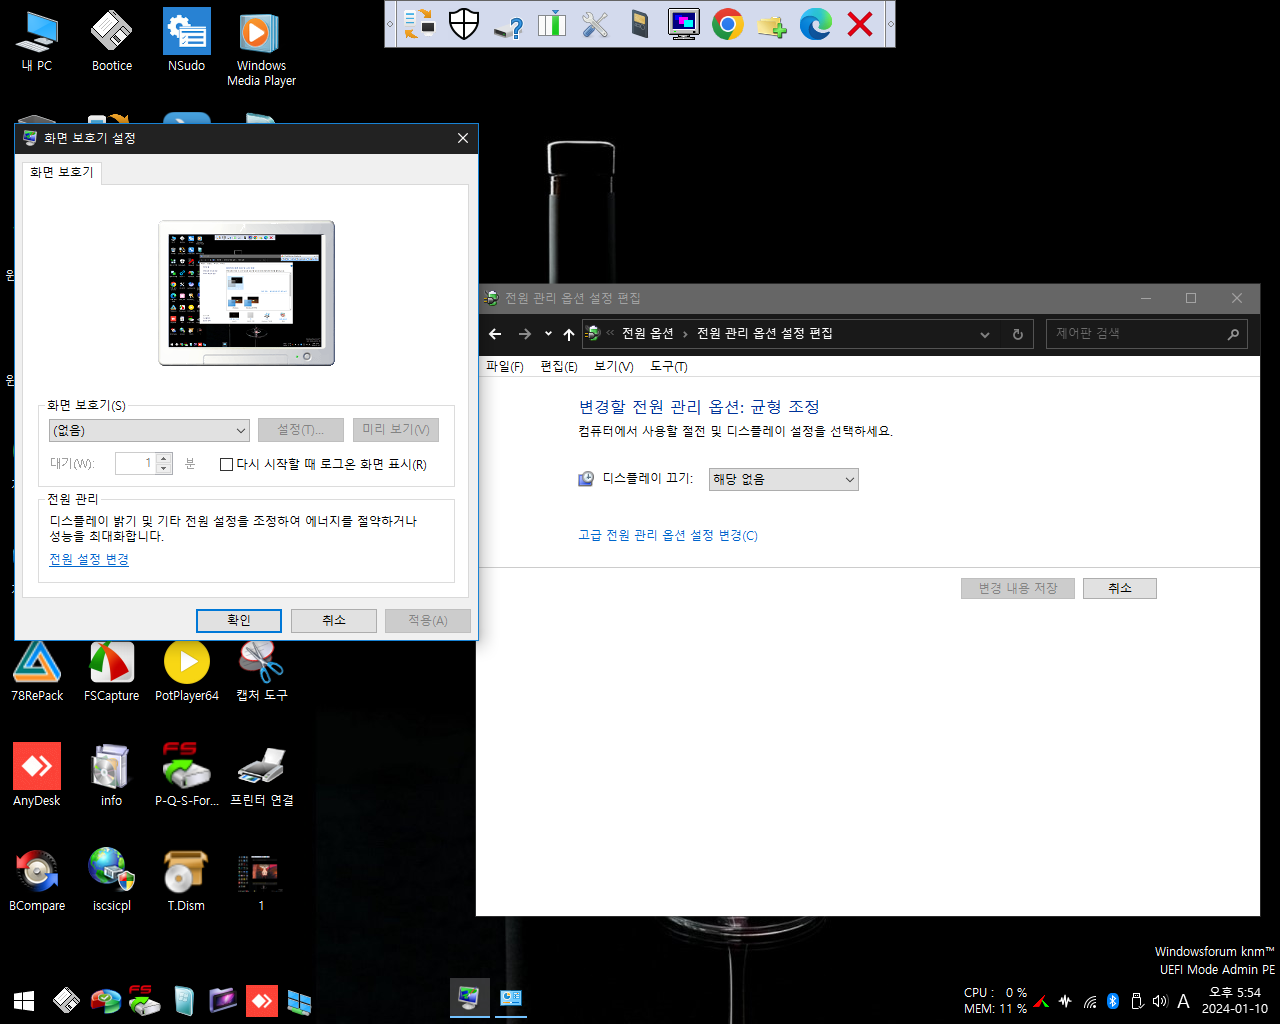
Task: Expand the address bar history chevron
Action: [985, 334]
